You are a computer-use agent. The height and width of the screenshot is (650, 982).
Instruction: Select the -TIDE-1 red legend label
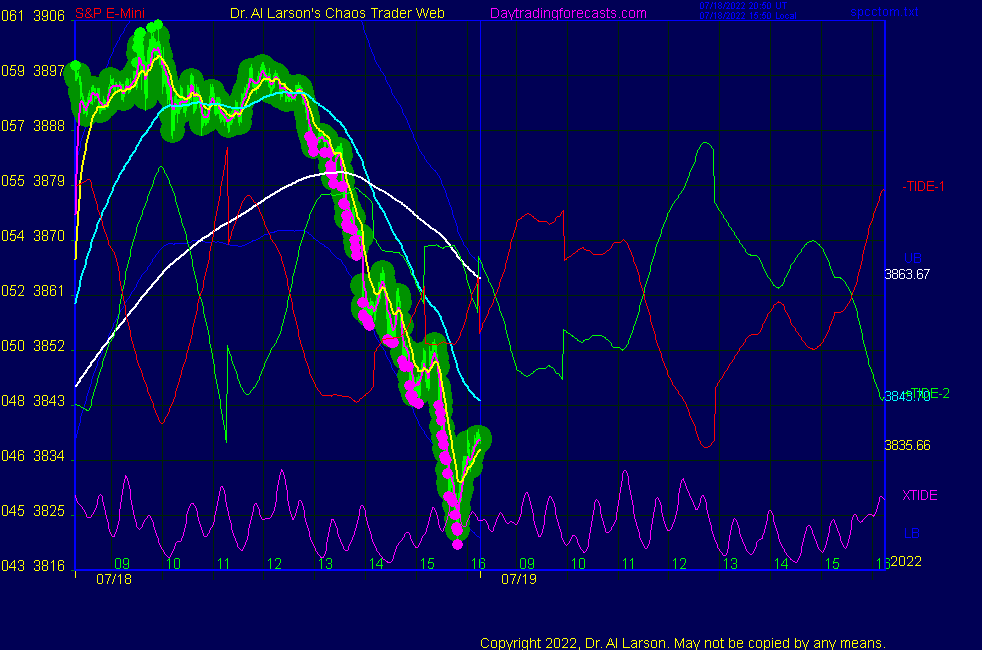coord(924,186)
